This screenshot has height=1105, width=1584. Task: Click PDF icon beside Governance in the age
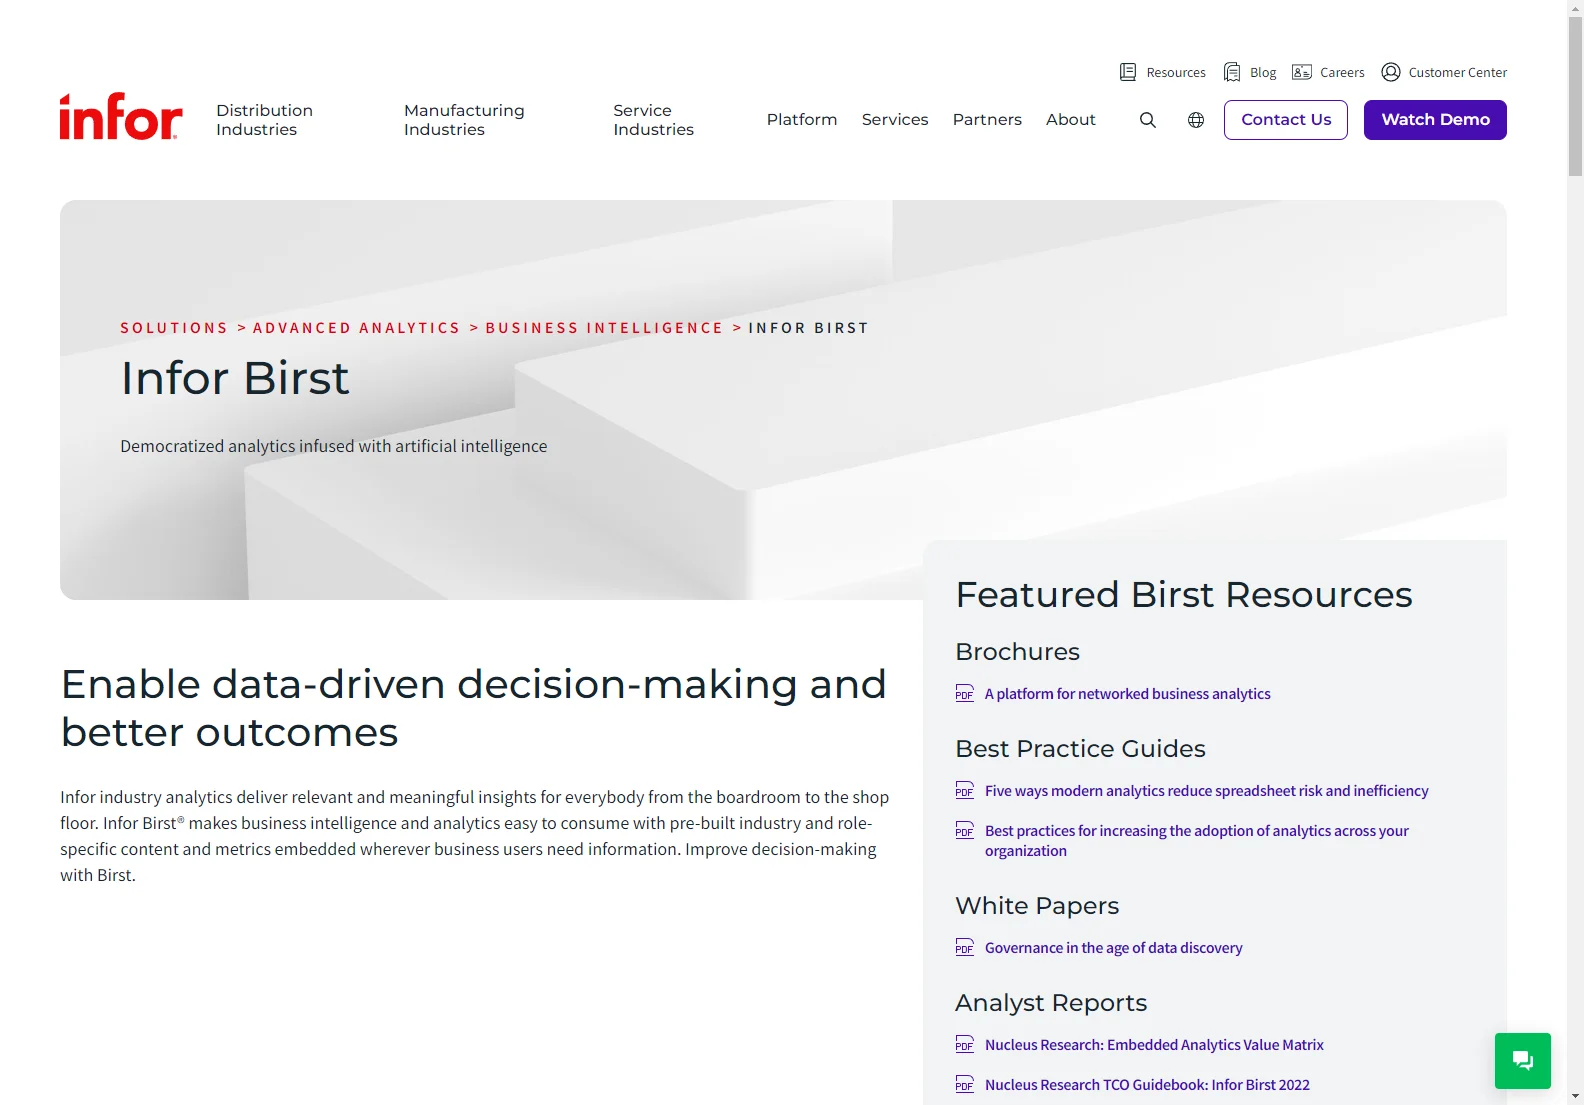pos(965,948)
